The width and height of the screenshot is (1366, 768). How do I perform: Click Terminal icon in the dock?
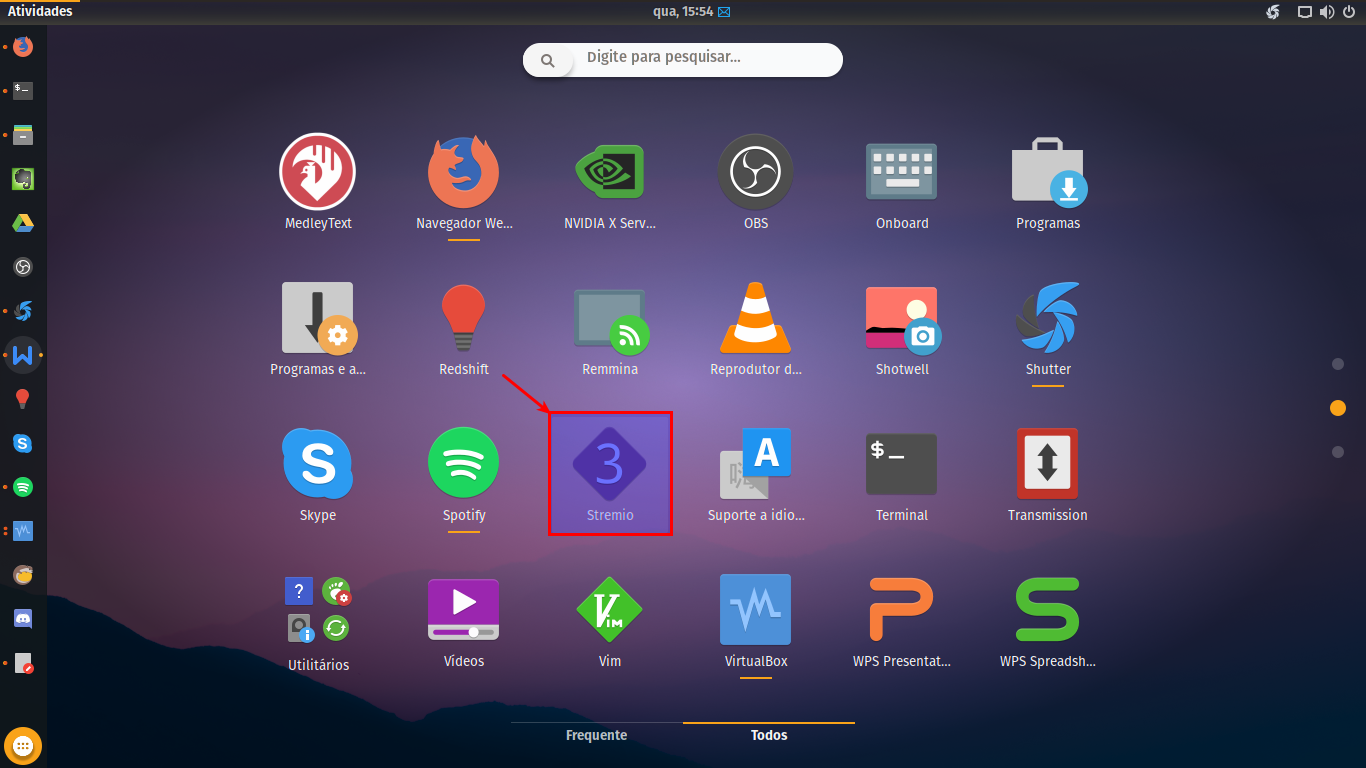pyautogui.click(x=23, y=90)
